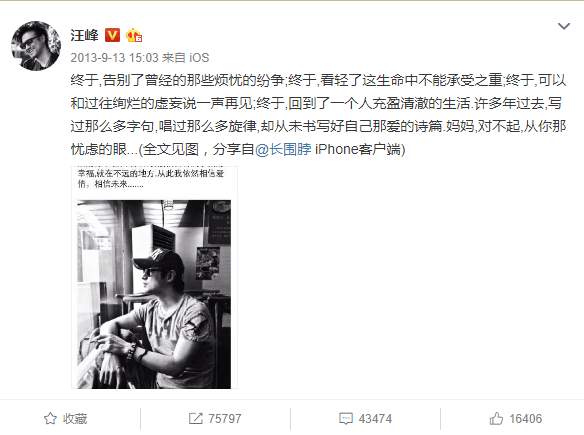584x435 pixels.
Task: Open 汪峰's profile picture
Action: point(36,45)
